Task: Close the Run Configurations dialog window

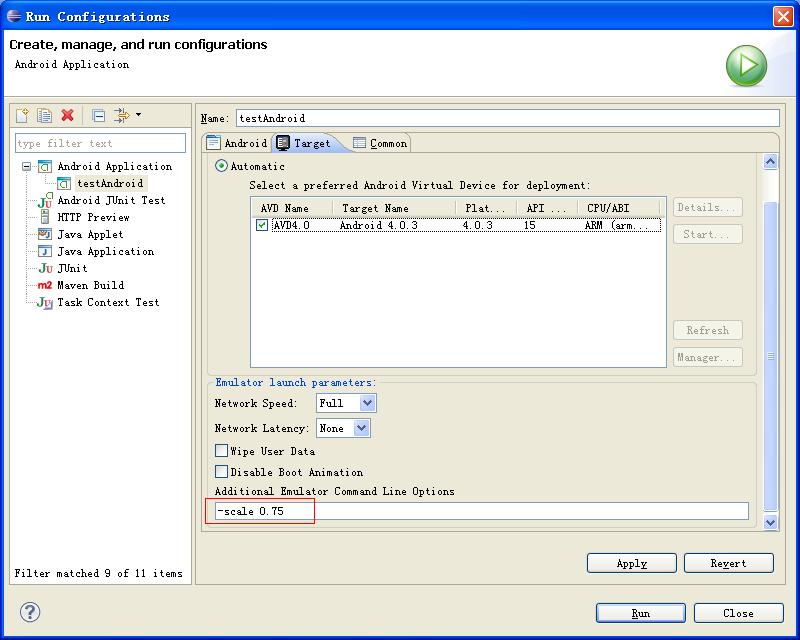Action: pyautogui.click(x=783, y=16)
